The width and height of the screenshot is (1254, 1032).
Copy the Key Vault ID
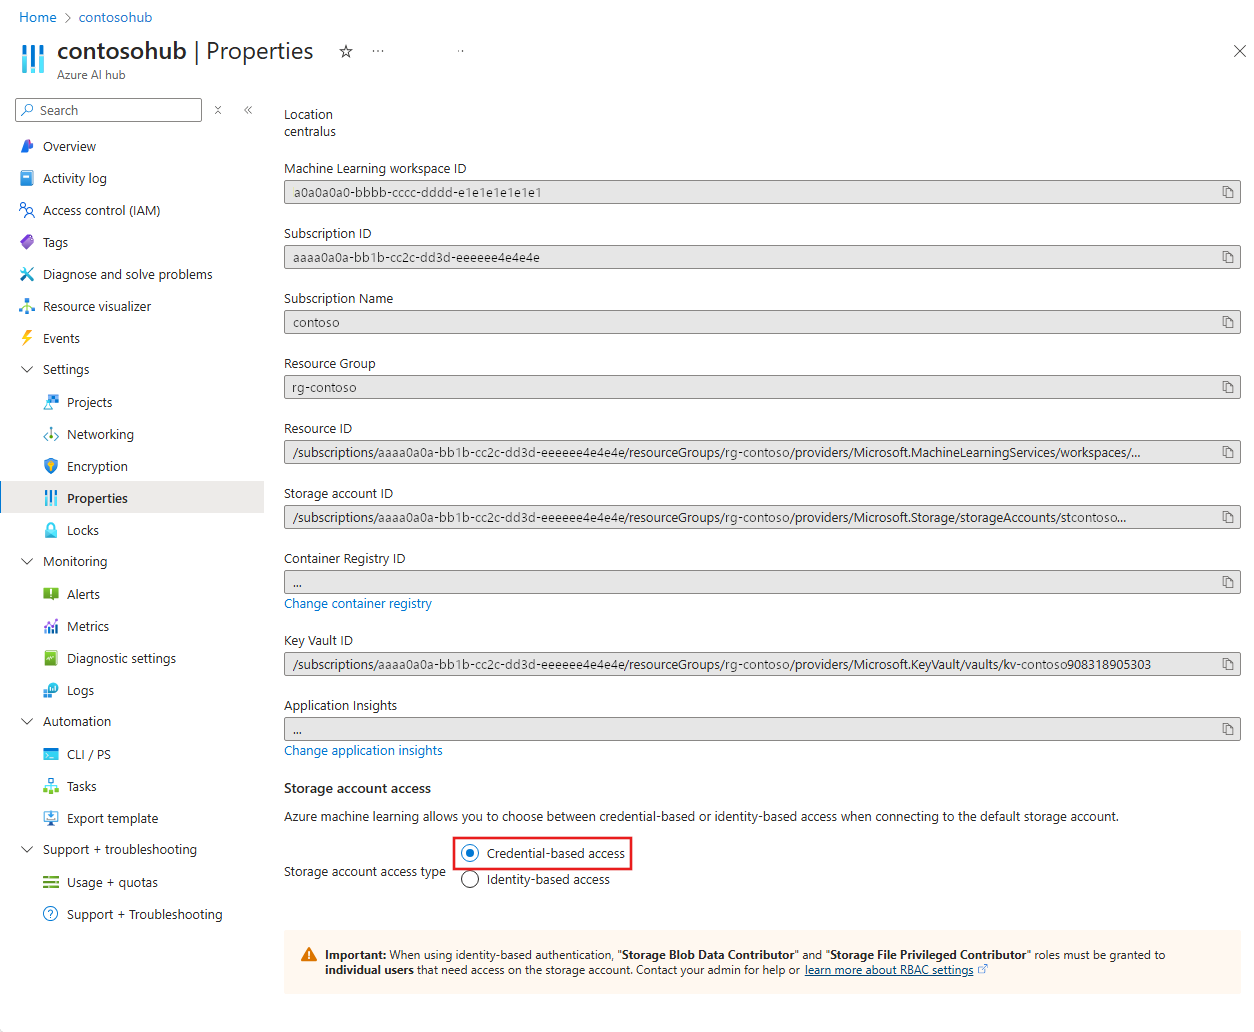coord(1227,664)
